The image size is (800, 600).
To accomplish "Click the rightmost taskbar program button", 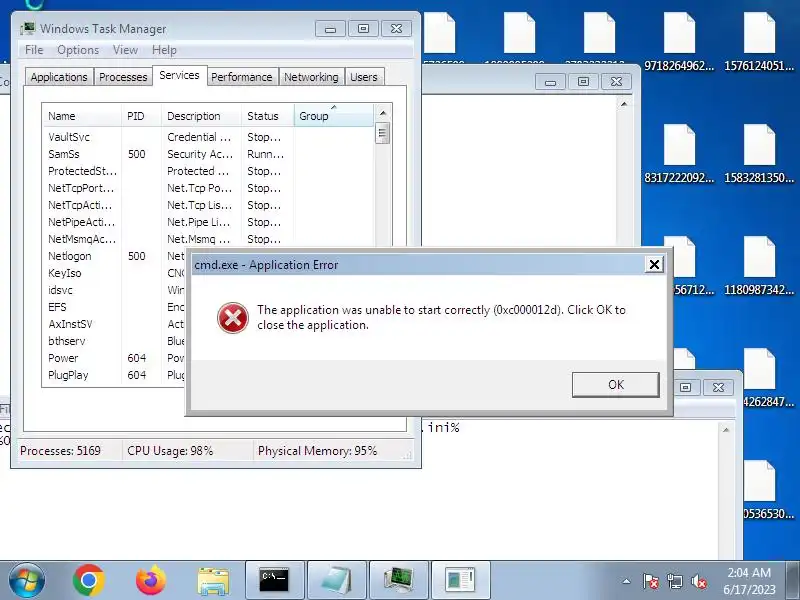I will tap(461, 581).
